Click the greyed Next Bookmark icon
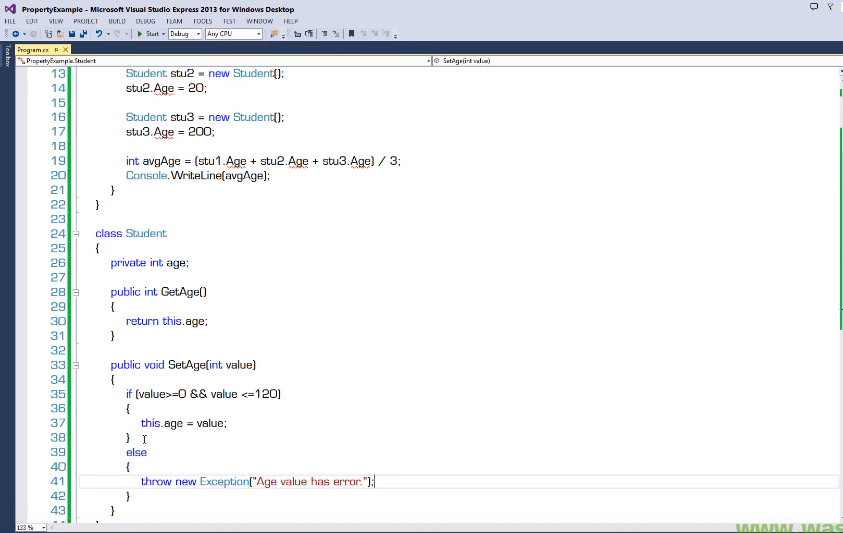 (x=375, y=34)
